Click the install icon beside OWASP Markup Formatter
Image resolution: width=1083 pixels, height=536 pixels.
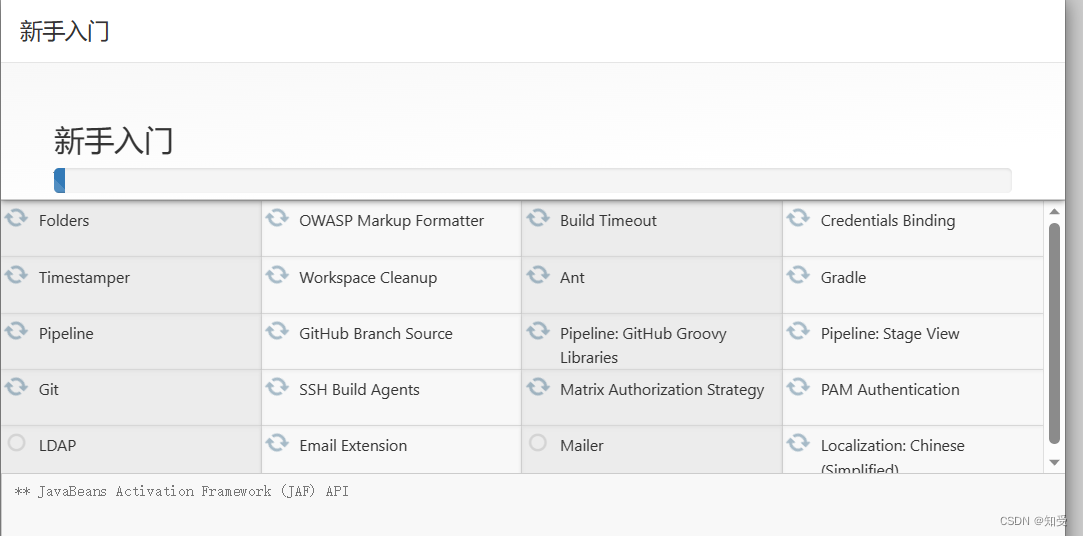click(277, 219)
